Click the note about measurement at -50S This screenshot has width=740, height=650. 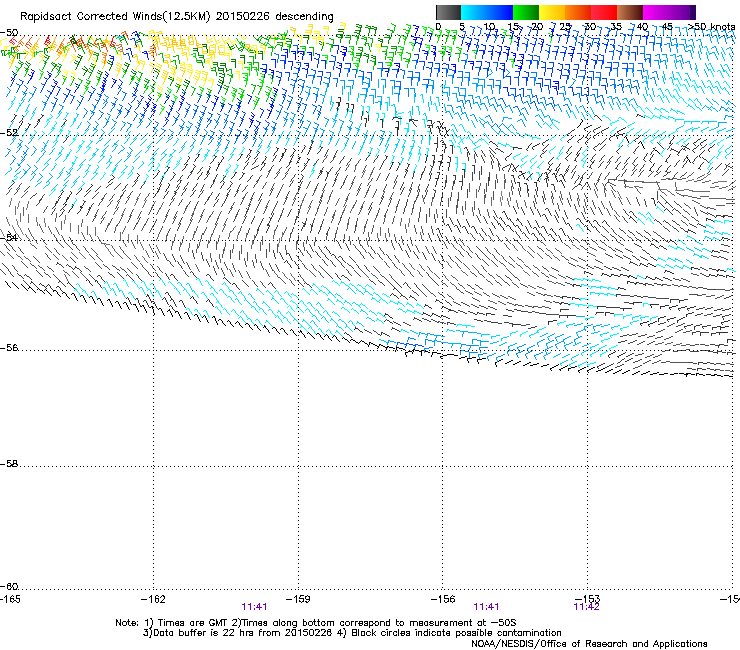tap(374, 623)
